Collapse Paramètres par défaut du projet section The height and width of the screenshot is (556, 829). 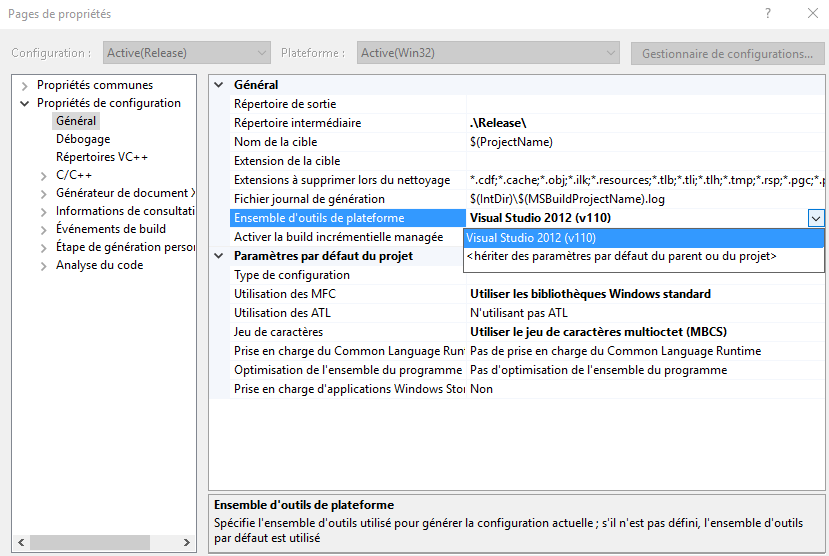[218, 256]
